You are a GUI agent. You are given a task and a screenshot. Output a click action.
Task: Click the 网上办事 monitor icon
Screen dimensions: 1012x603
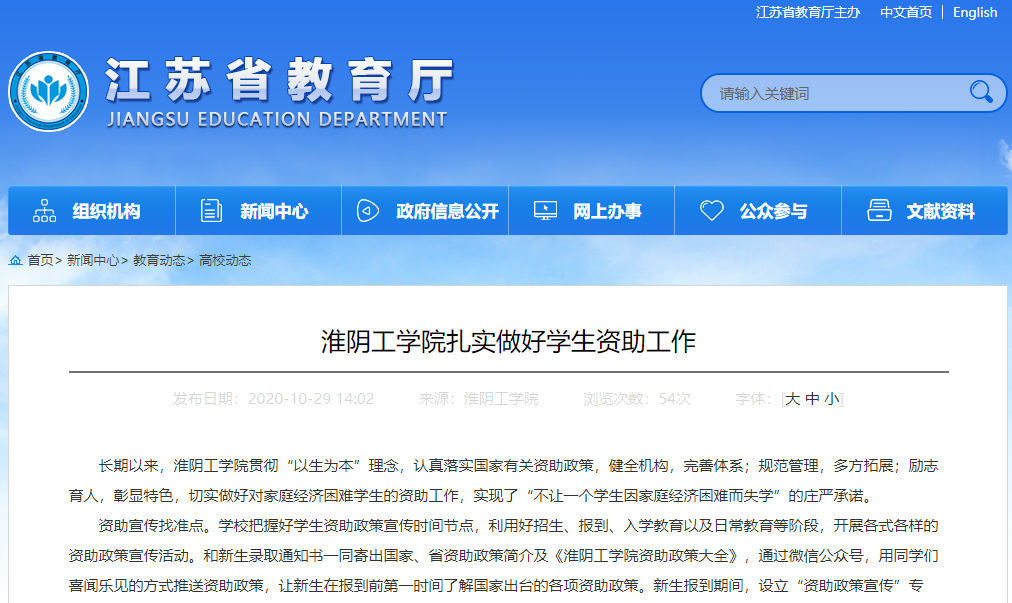[545, 211]
